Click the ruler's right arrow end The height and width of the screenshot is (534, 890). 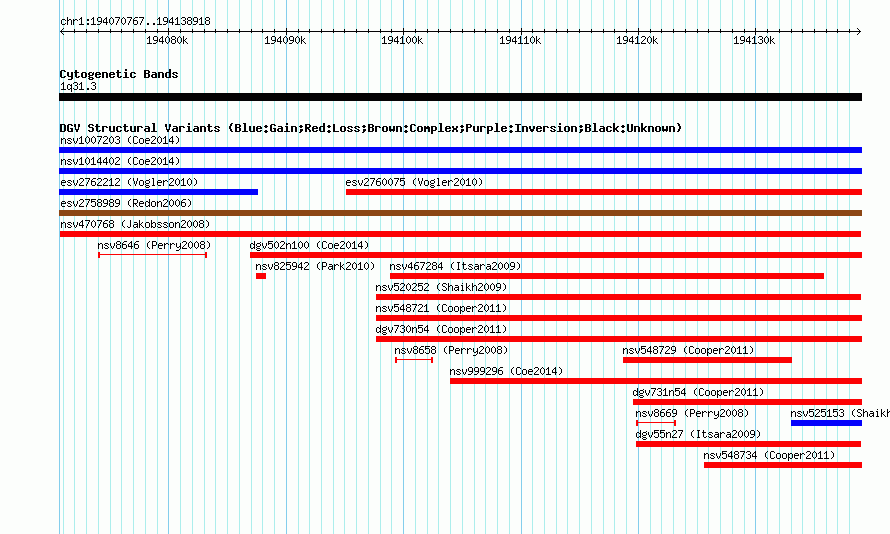pyautogui.click(x=859, y=31)
